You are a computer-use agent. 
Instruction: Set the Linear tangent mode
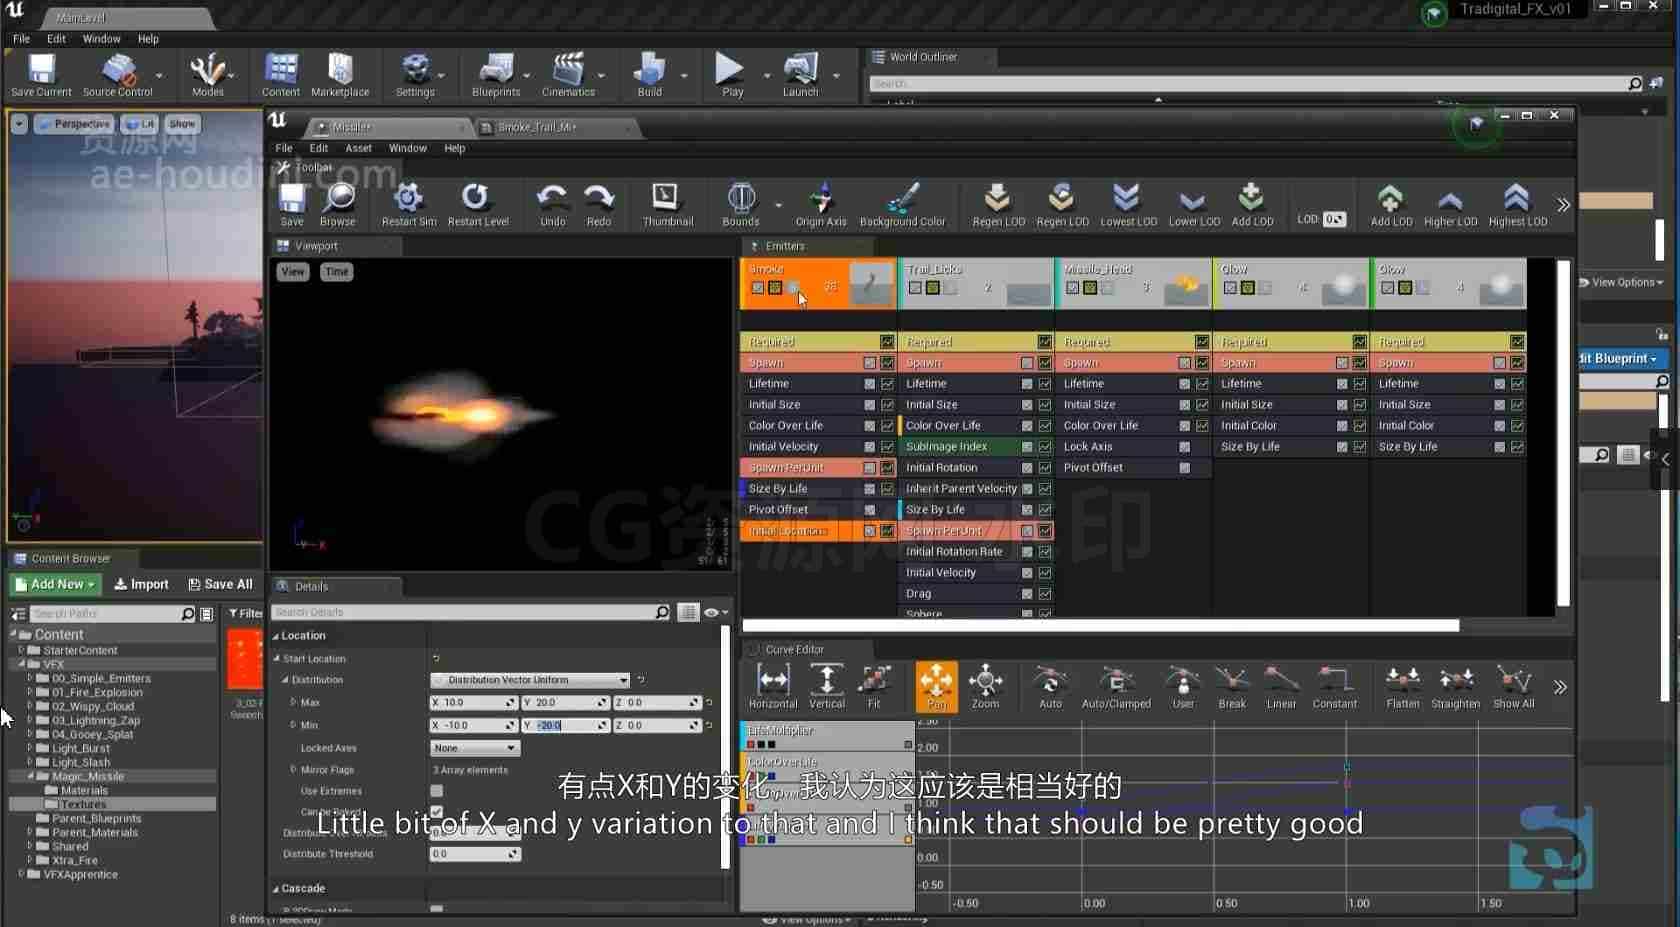tap(1281, 686)
